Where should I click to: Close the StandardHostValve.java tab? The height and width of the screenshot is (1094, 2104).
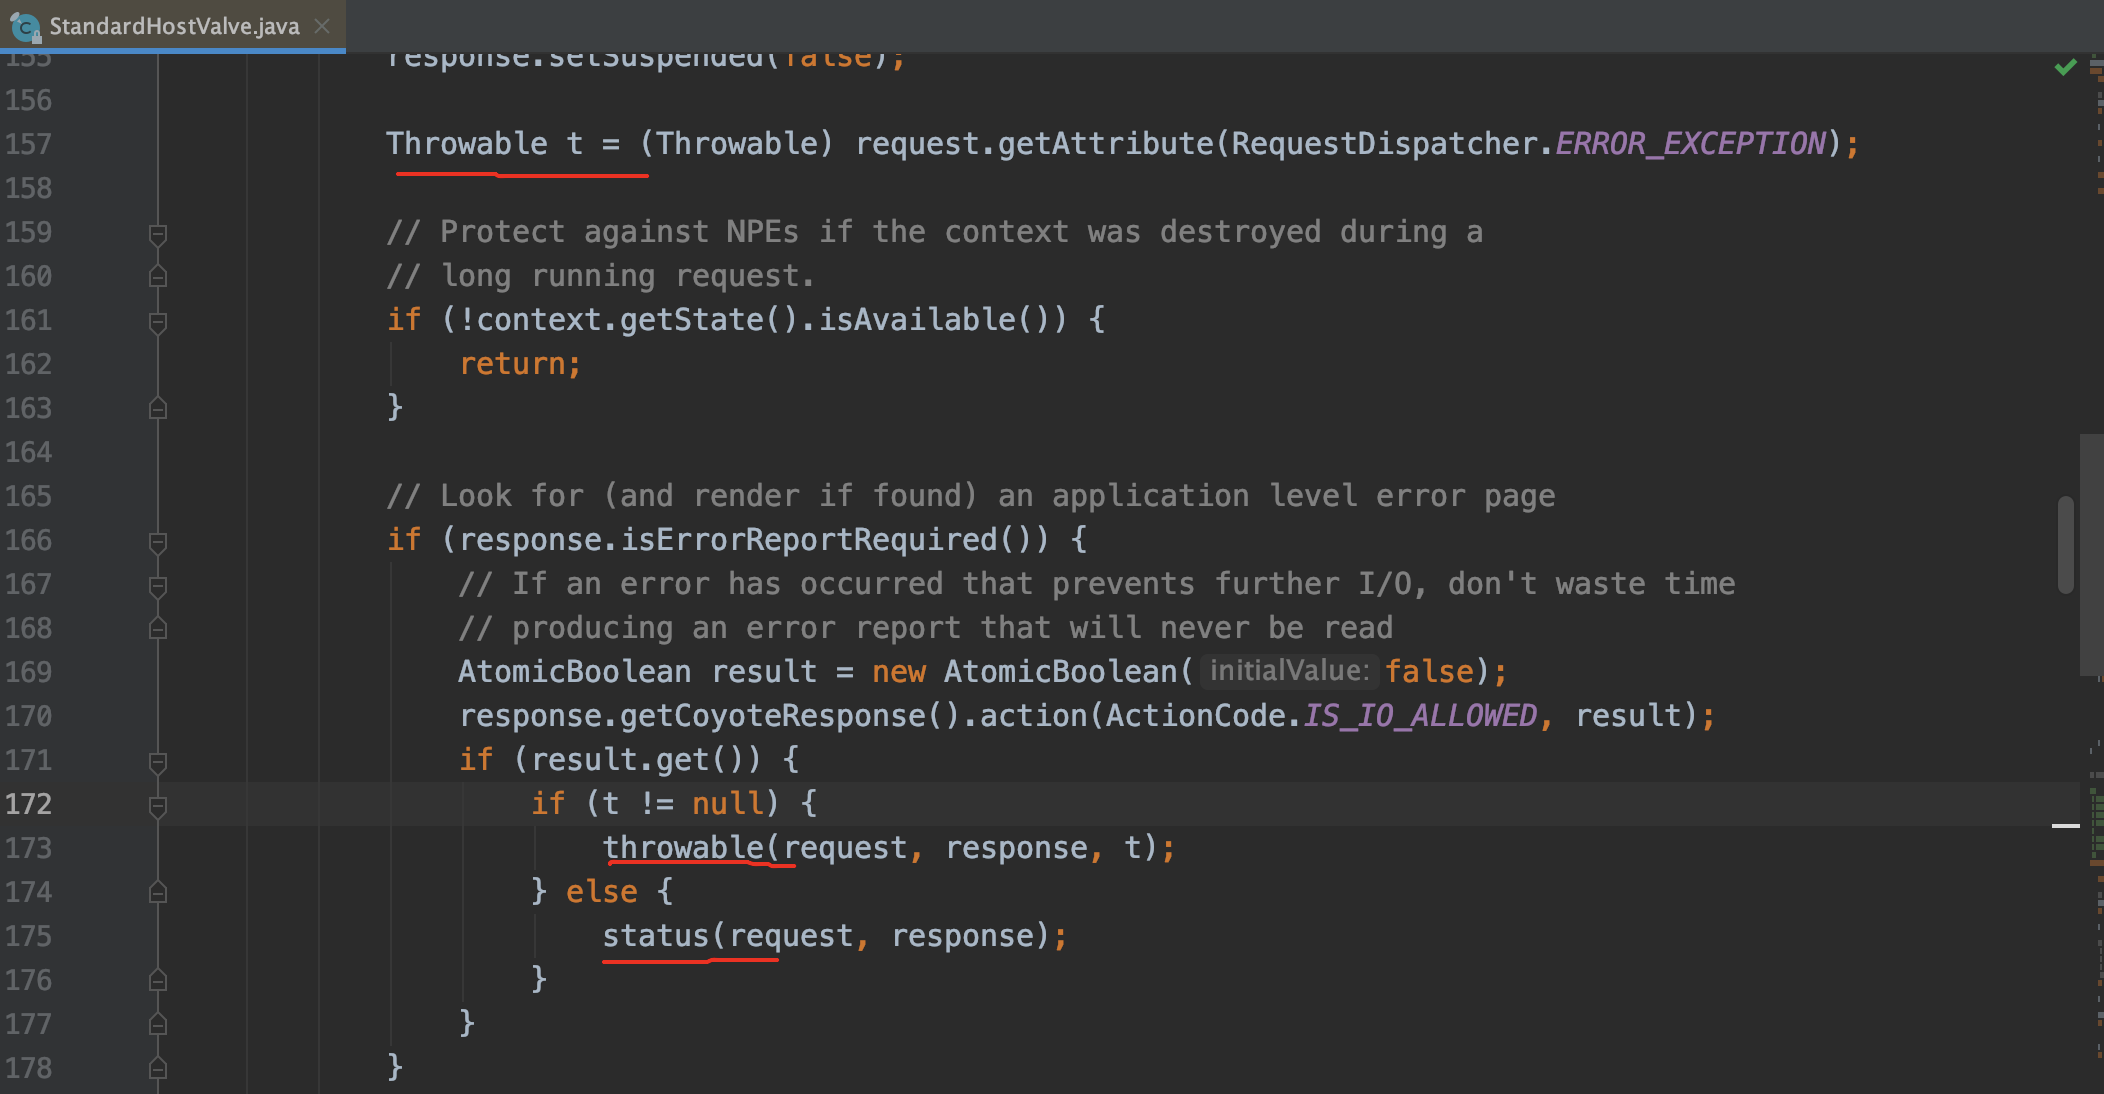click(x=322, y=26)
